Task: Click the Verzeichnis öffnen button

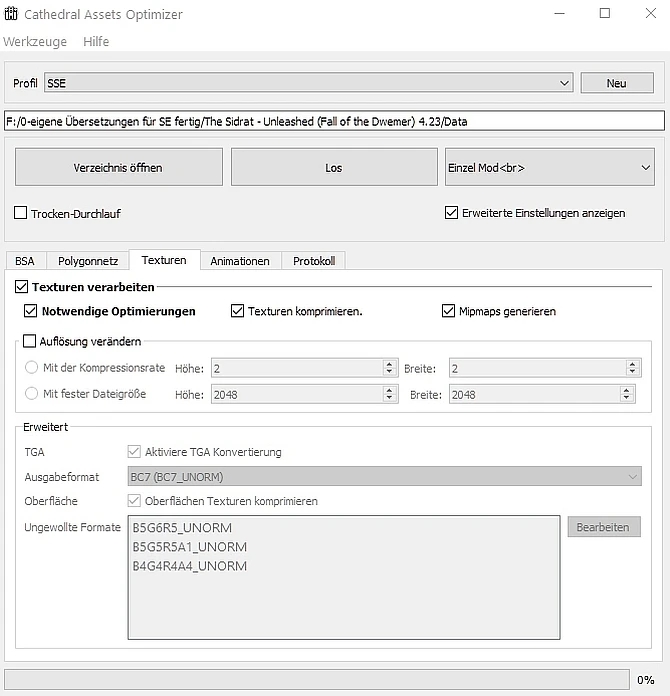Action: pyautogui.click(x=118, y=168)
